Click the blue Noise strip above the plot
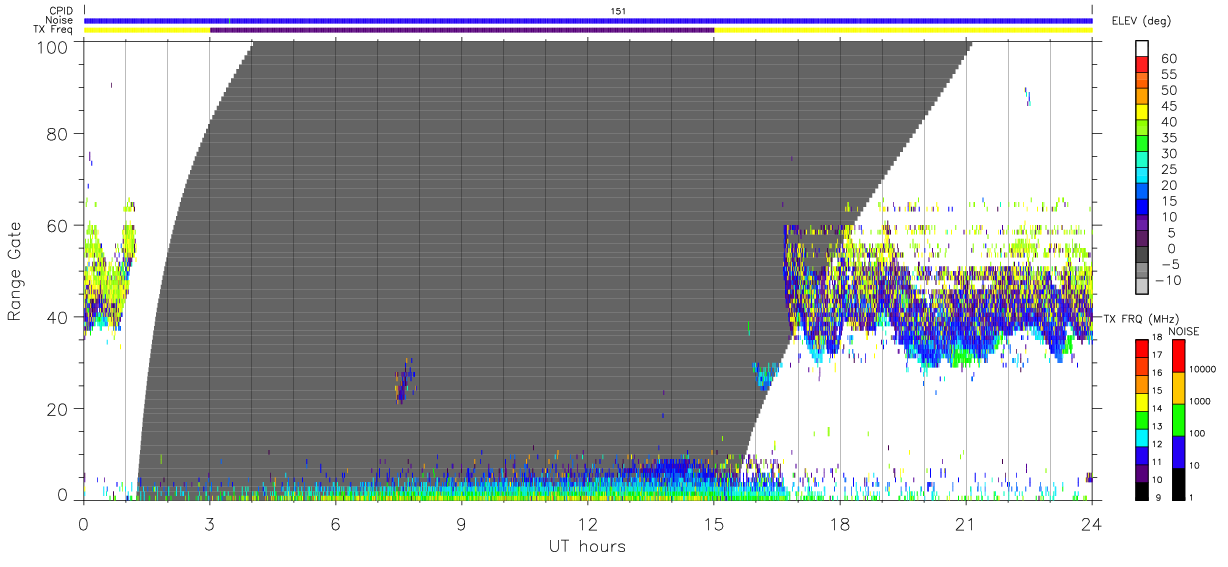Viewport: 1228px width, 567px height. [x=588, y=20]
